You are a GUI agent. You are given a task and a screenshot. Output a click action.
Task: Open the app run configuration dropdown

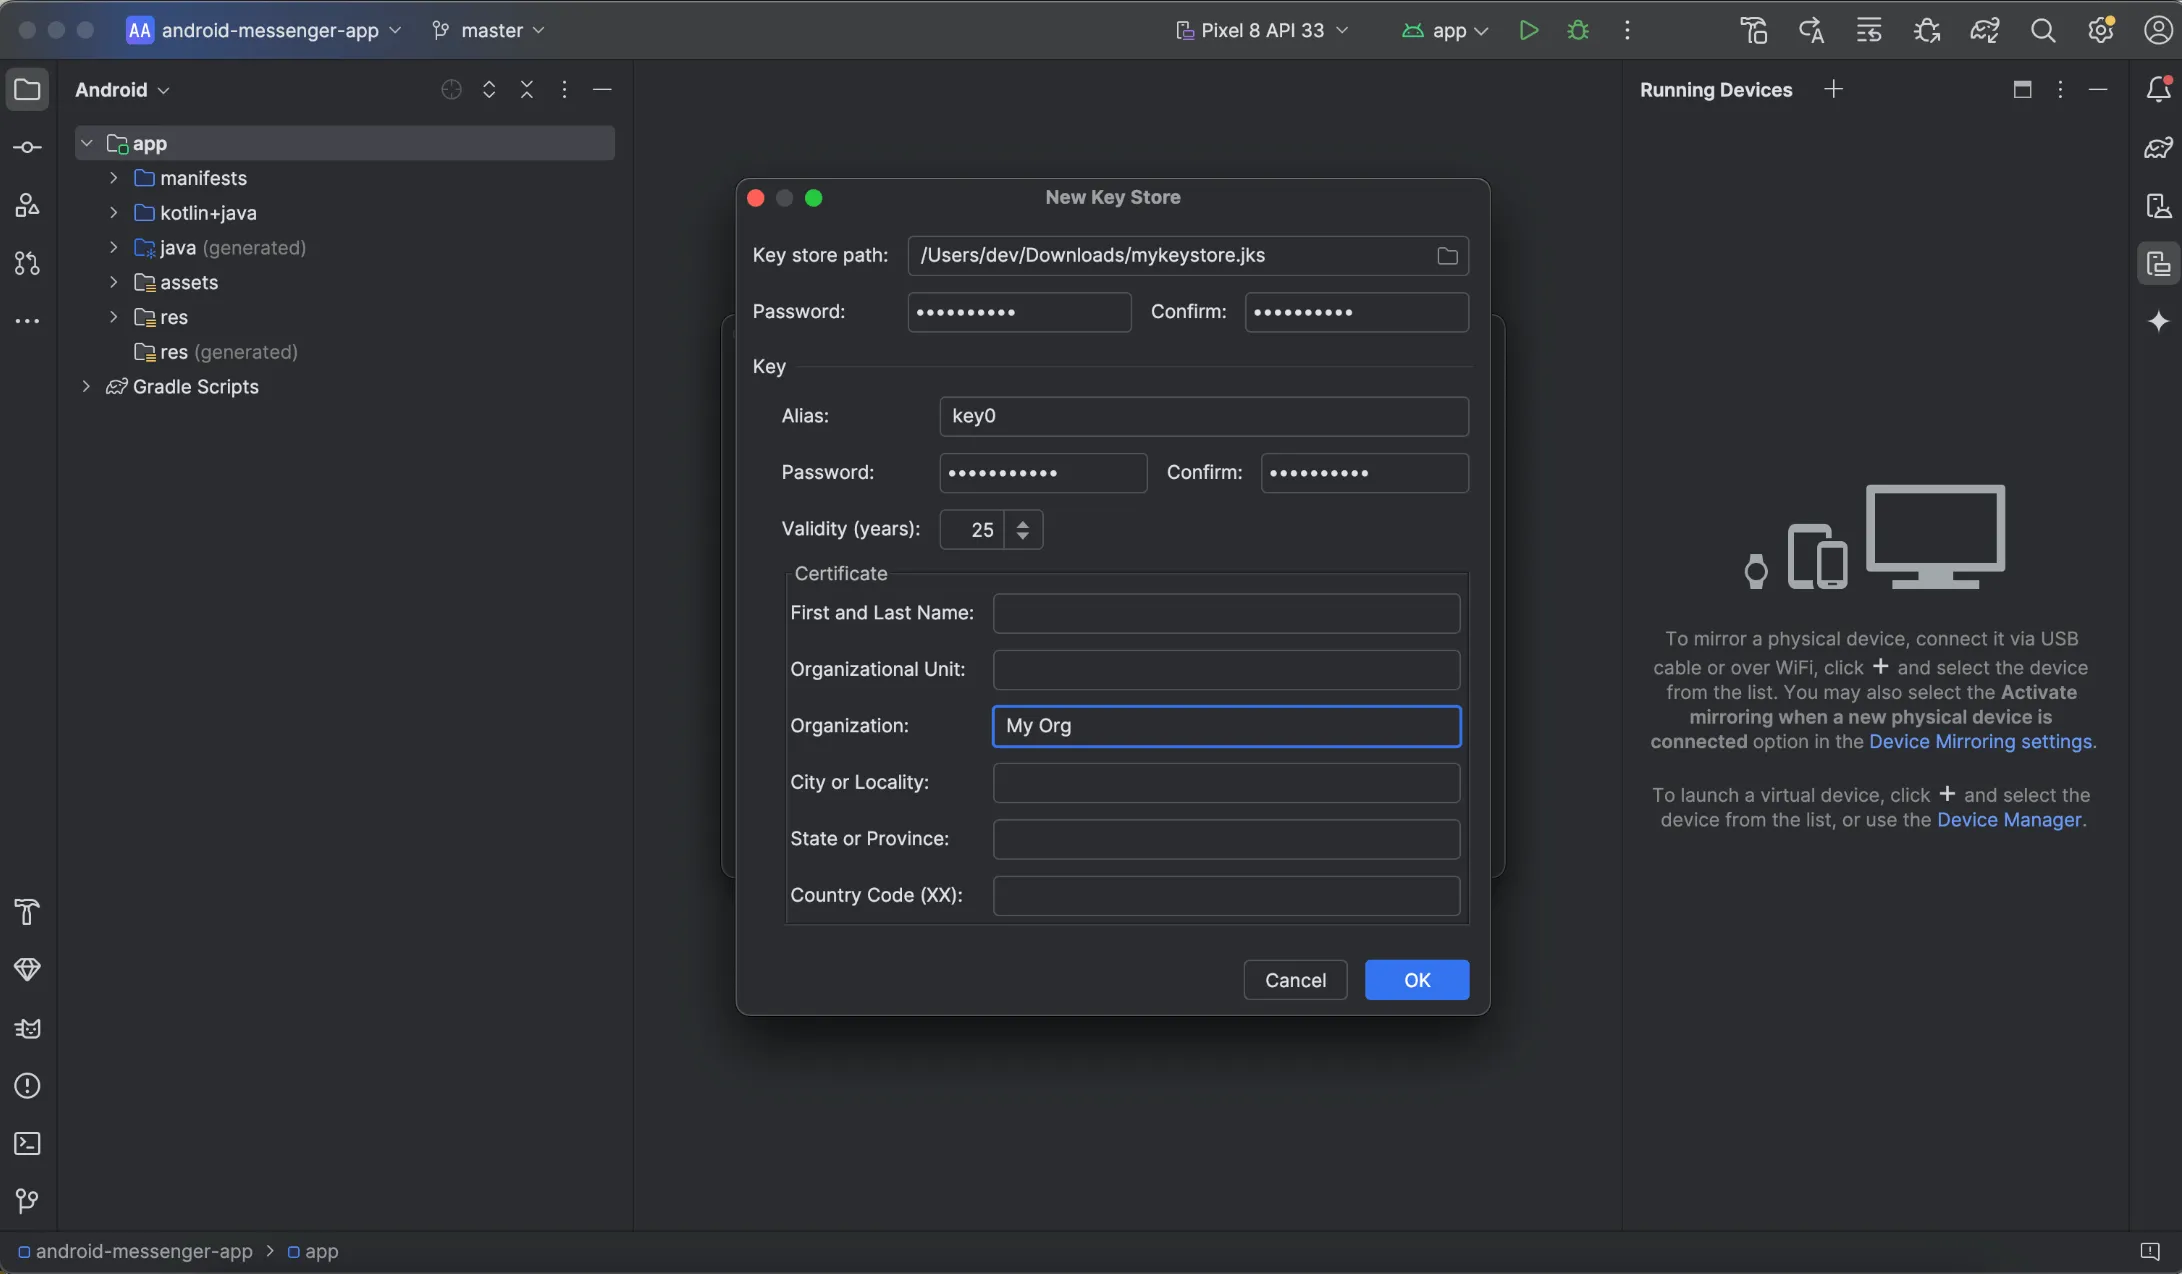coord(1446,31)
